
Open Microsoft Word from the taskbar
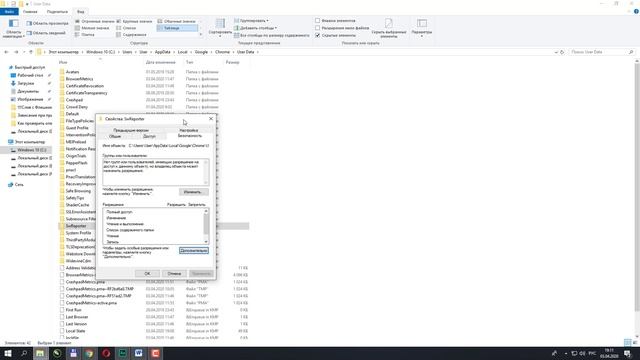139,353
